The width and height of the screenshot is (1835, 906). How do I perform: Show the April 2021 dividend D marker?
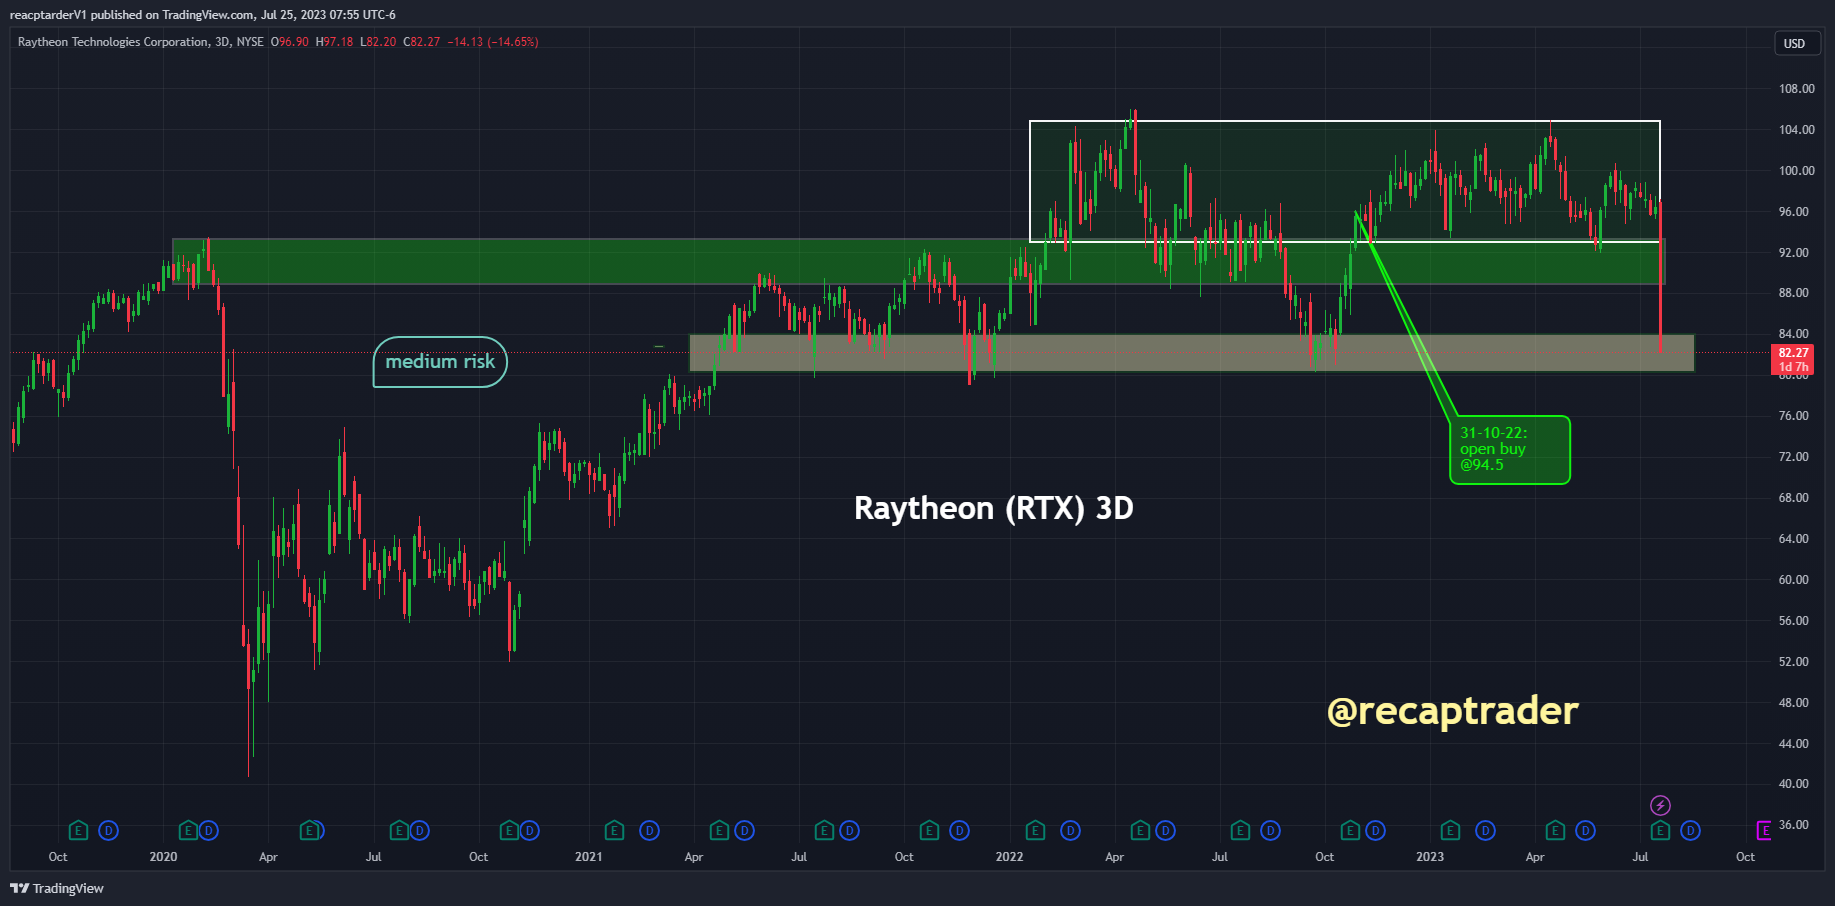tap(744, 830)
